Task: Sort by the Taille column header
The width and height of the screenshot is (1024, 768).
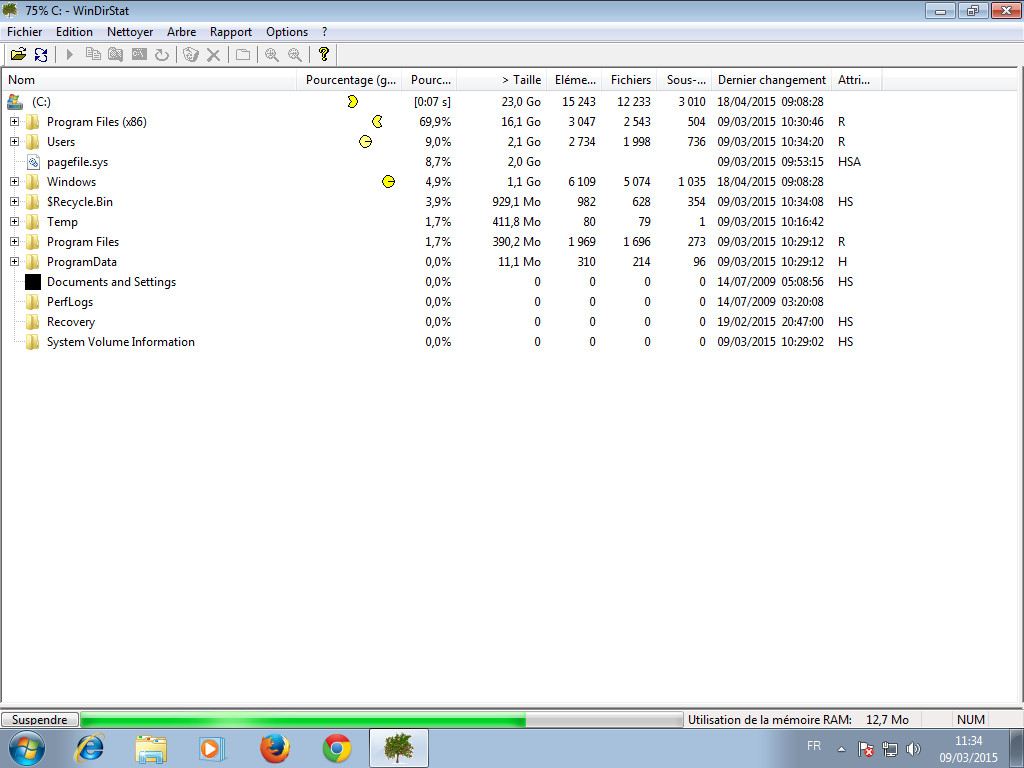Action: tap(520, 80)
